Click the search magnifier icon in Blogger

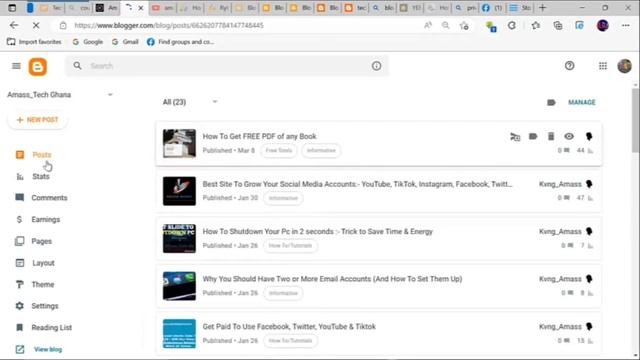[x=77, y=65]
